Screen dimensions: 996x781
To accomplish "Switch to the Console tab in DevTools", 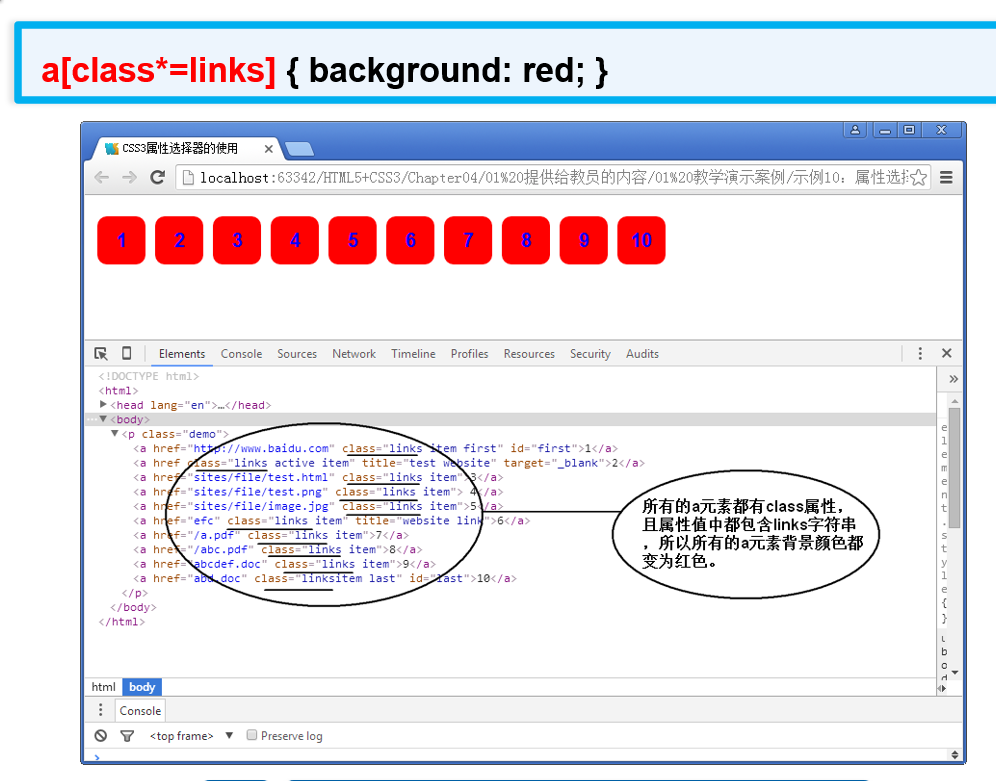I will pyautogui.click(x=241, y=354).
